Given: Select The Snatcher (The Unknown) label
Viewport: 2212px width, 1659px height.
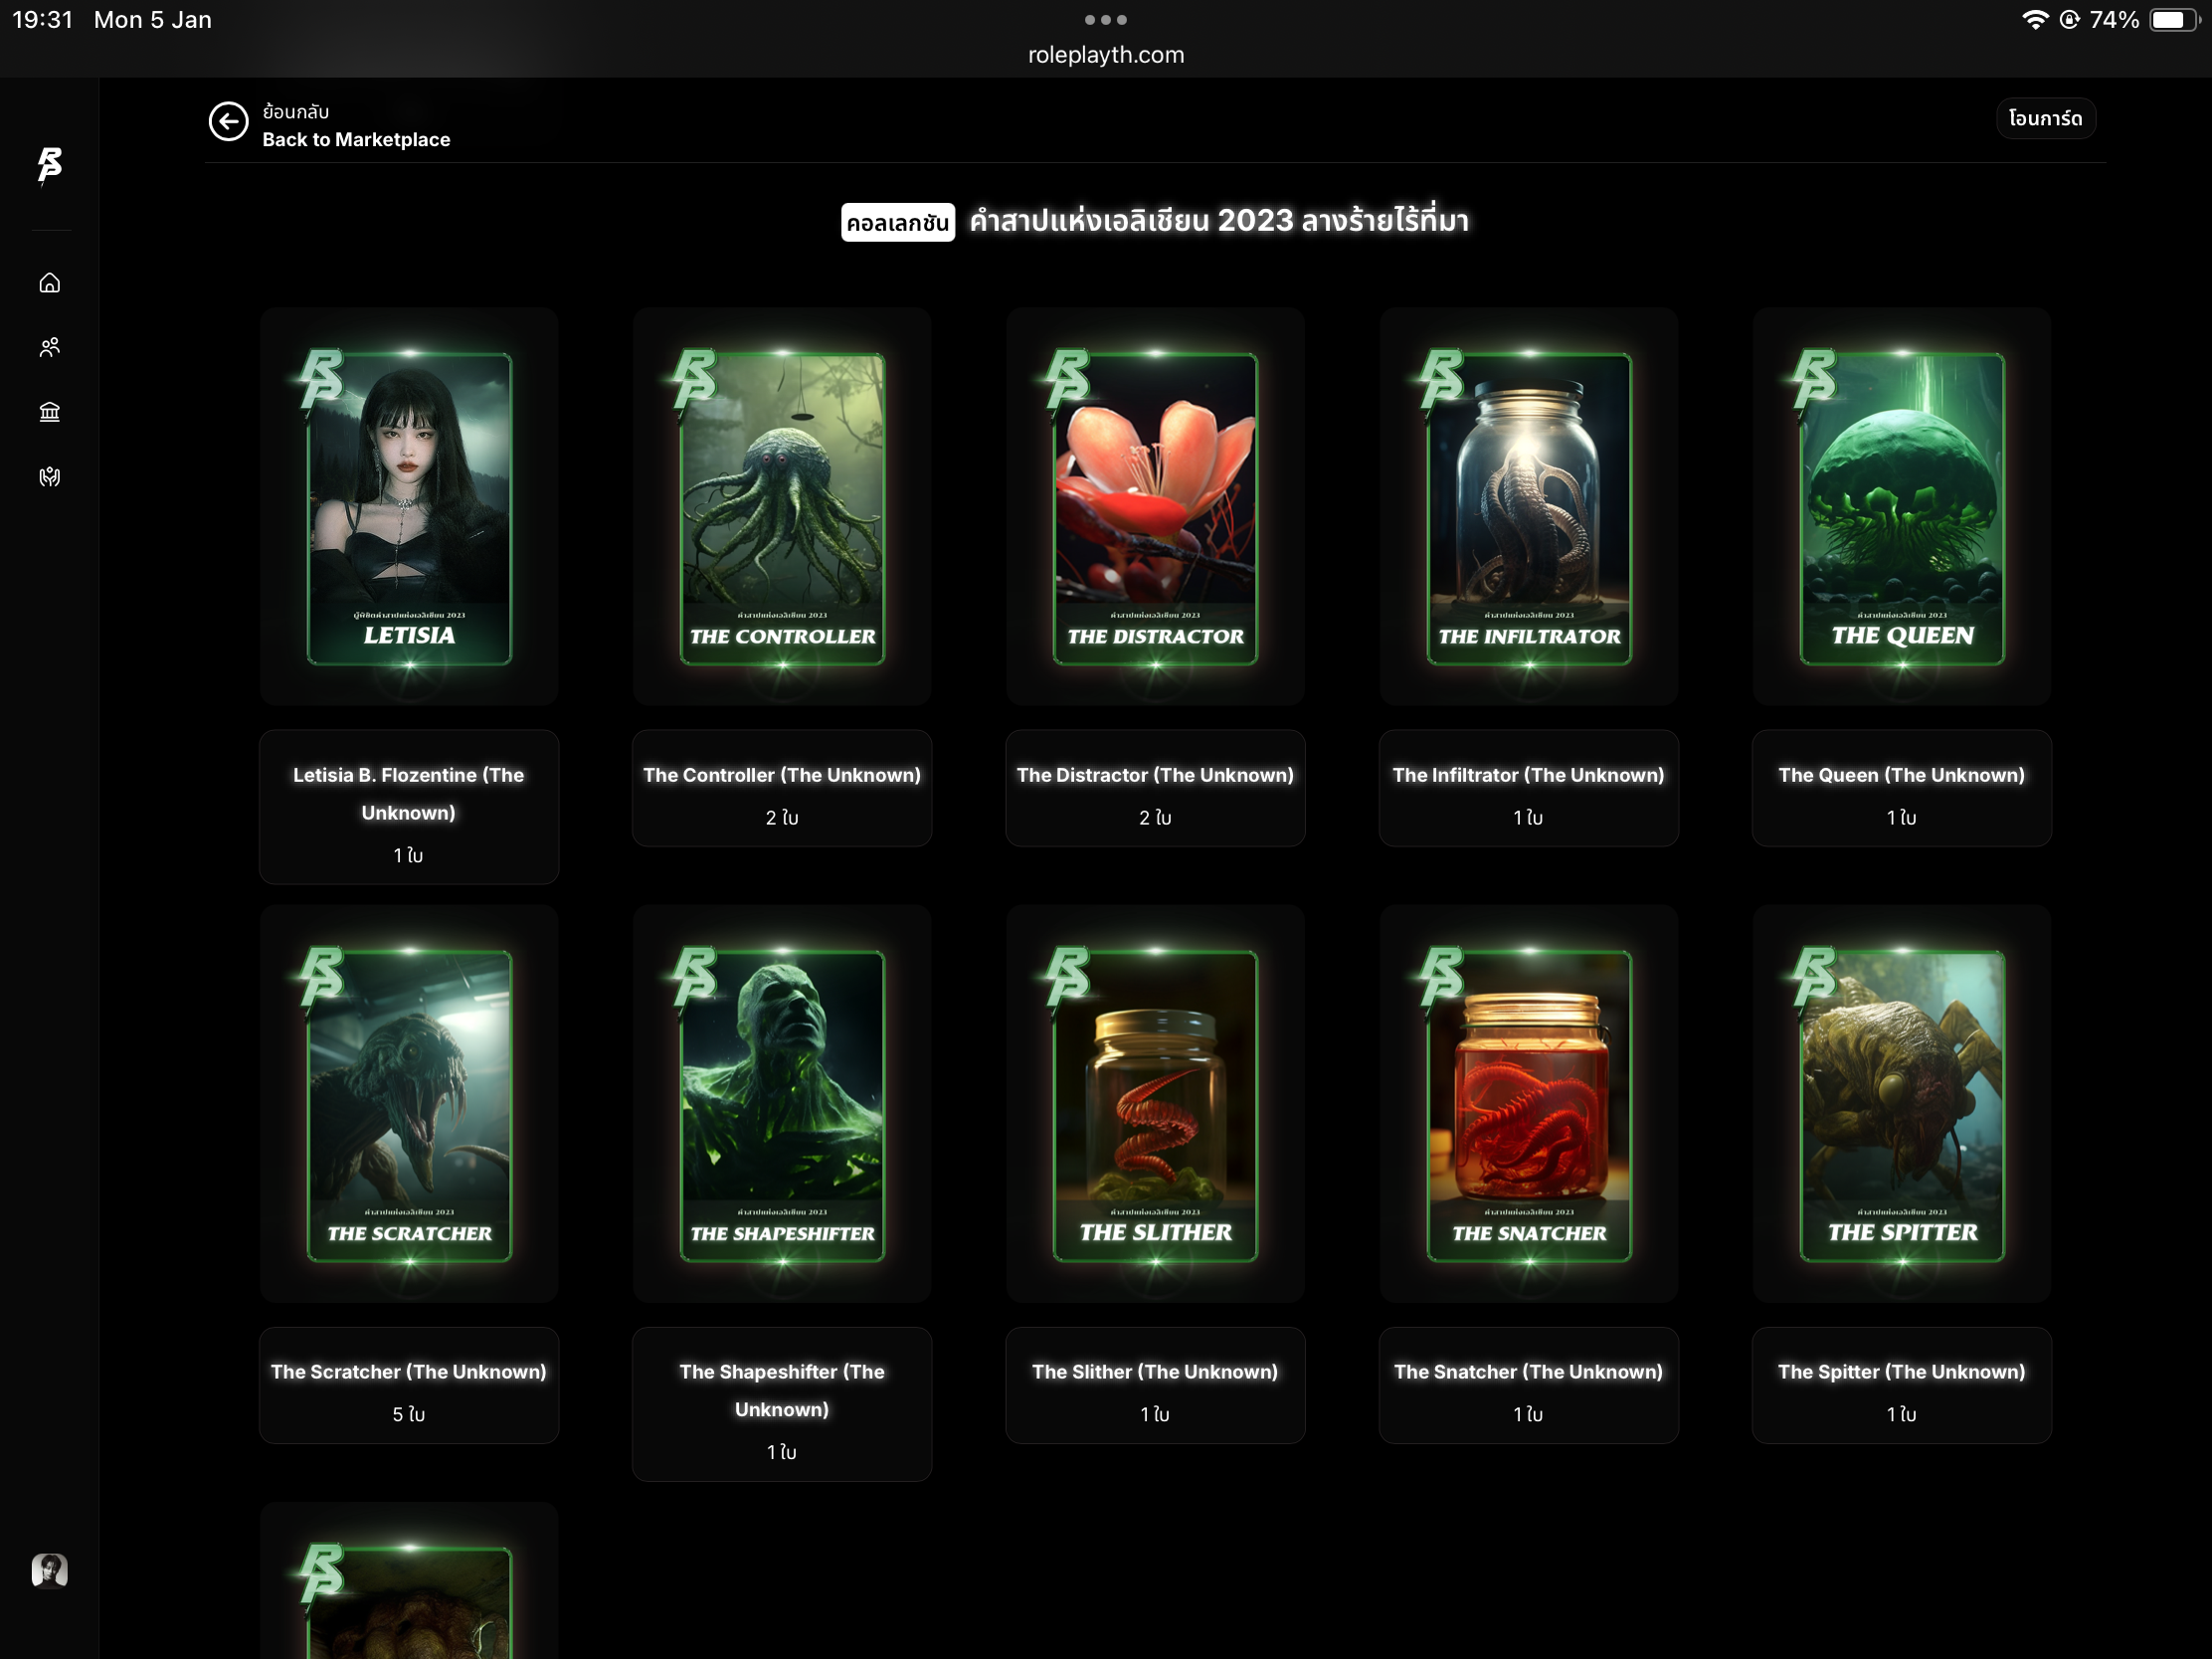Looking at the screenshot, I should (x=1528, y=1372).
